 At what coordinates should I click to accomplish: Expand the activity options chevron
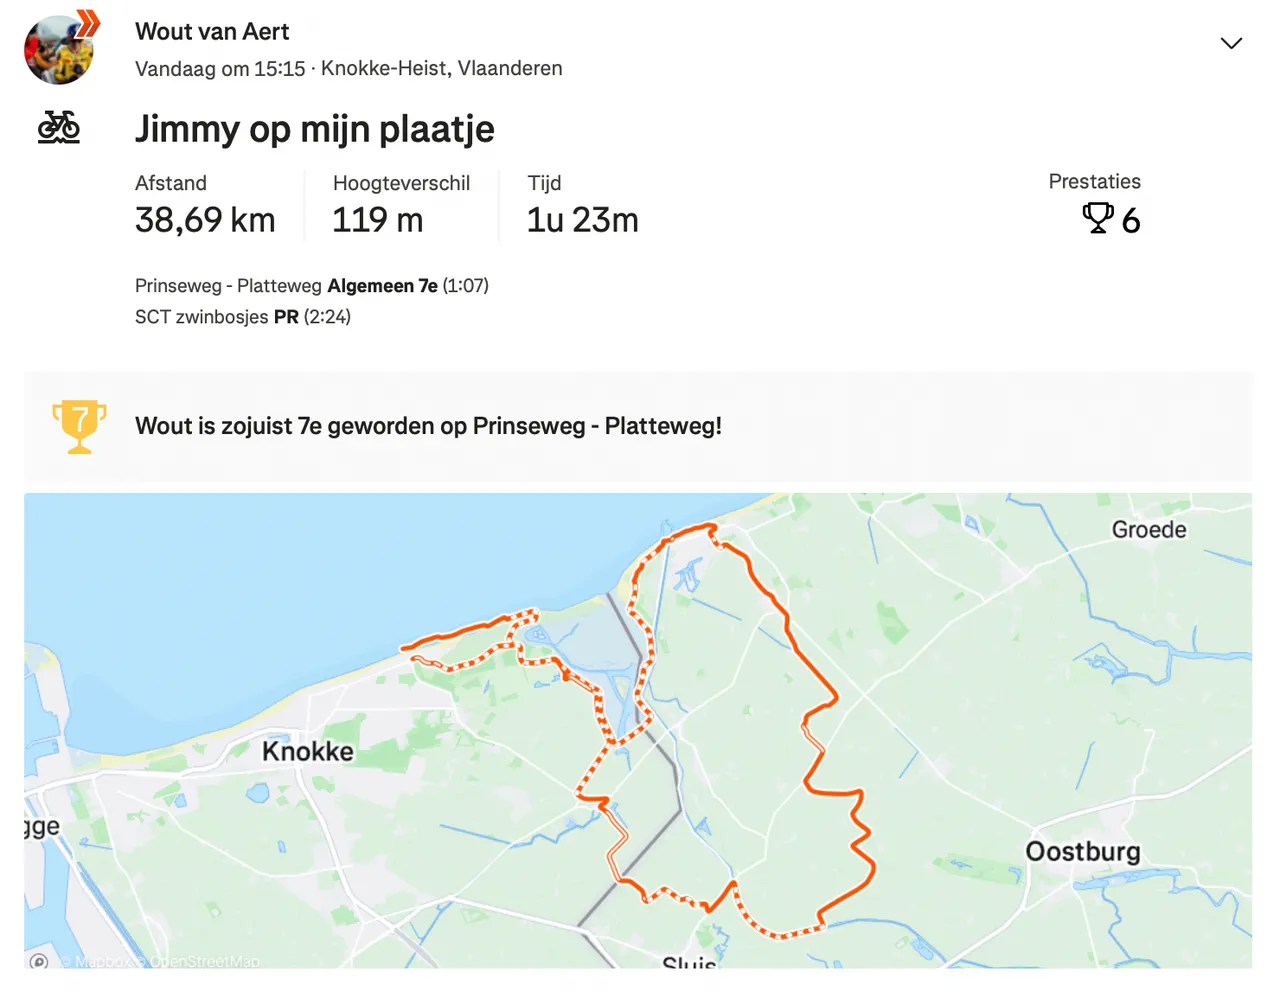coord(1231,43)
